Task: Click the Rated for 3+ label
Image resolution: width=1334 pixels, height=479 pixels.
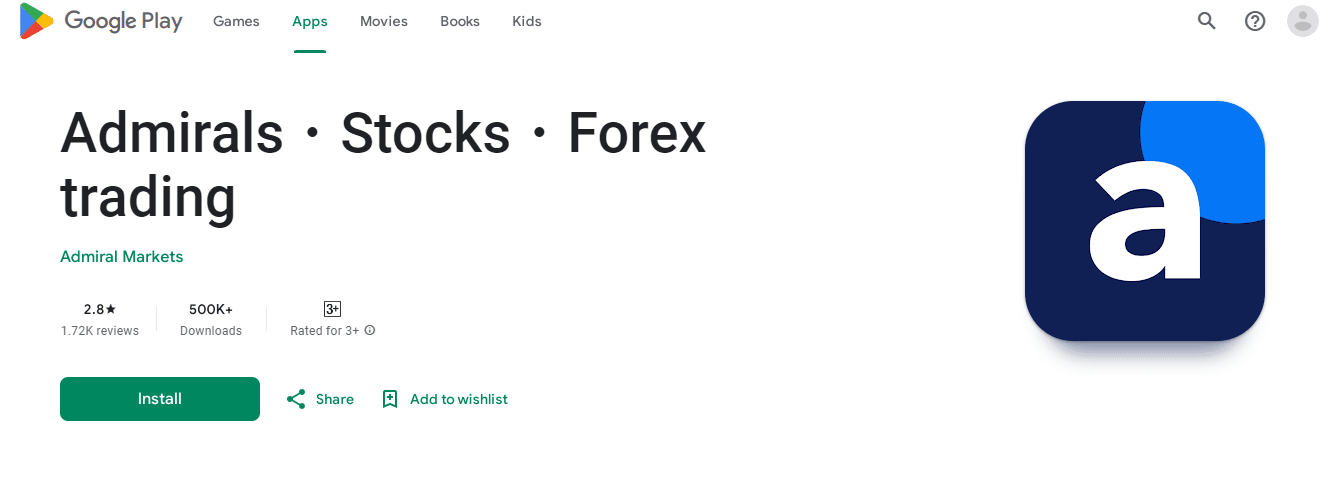Action: point(325,331)
